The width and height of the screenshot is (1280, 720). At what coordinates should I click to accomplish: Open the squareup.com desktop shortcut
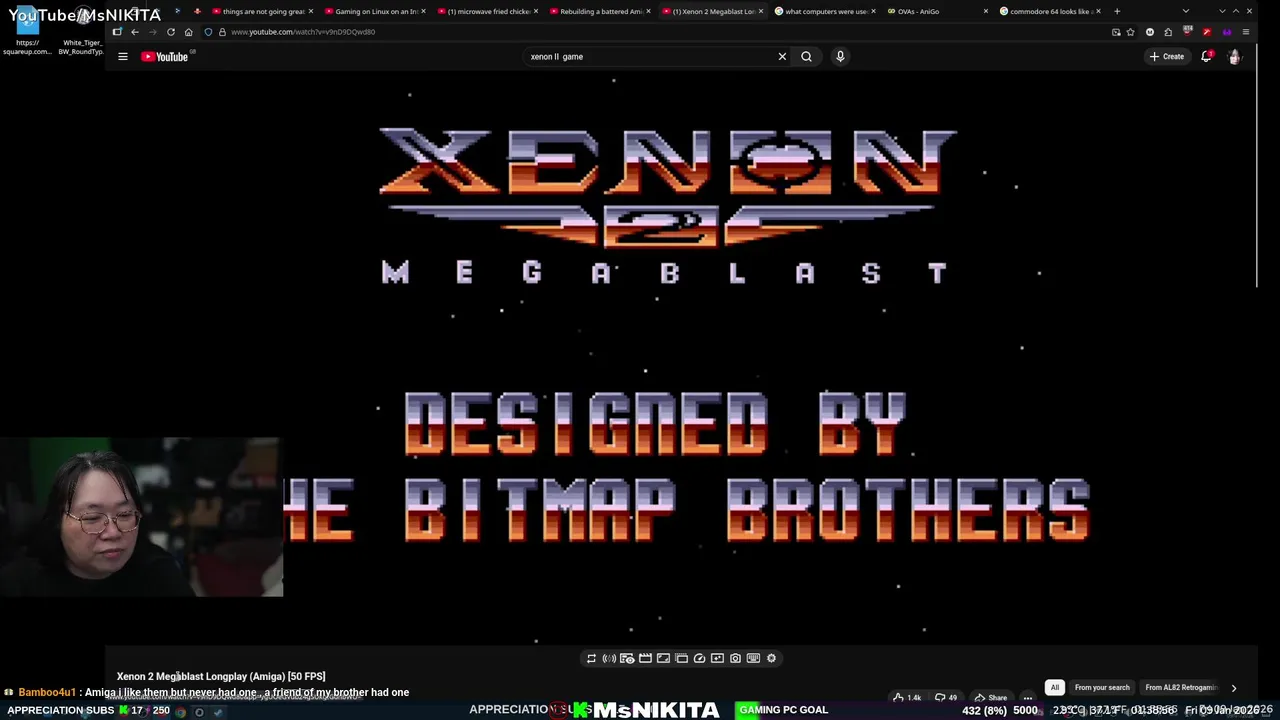[x=27, y=32]
